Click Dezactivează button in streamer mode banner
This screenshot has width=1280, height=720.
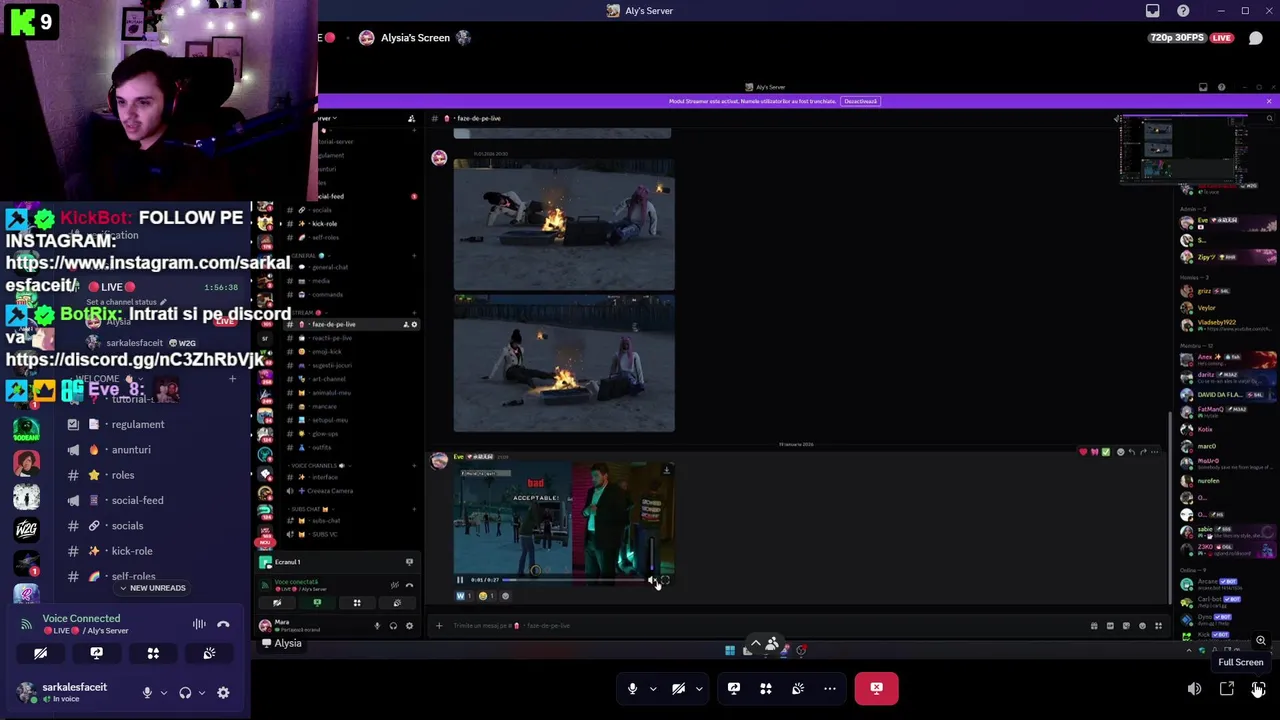click(860, 101)
